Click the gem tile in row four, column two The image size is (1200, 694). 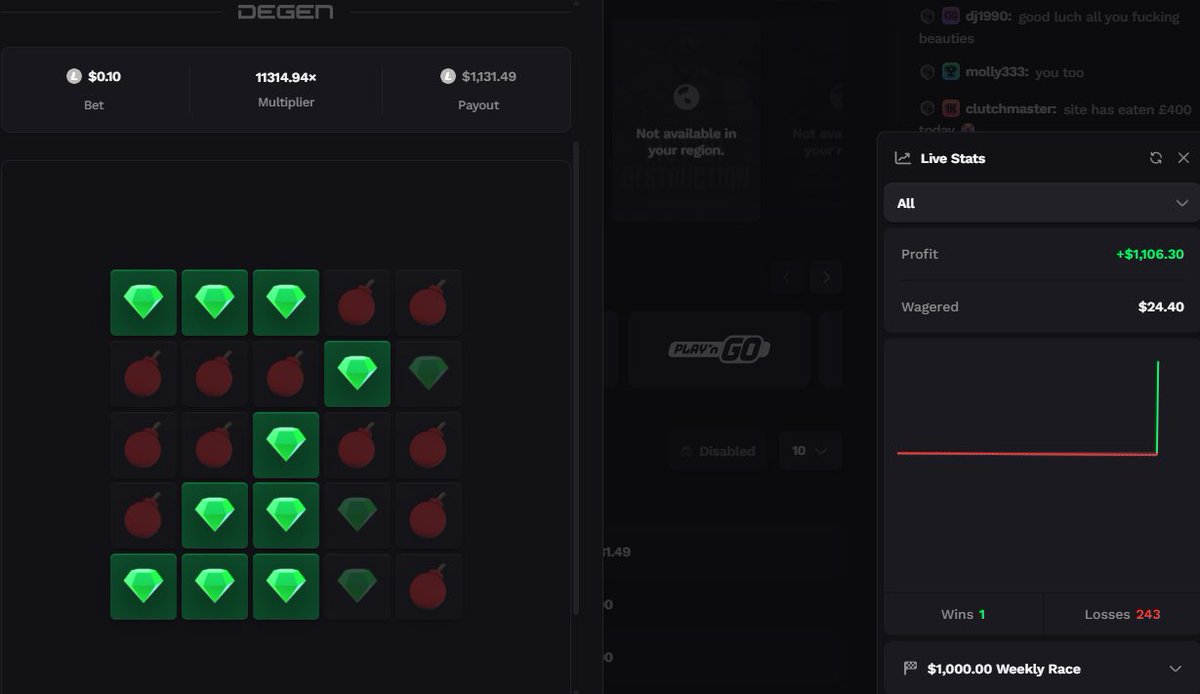coord(214,516)
